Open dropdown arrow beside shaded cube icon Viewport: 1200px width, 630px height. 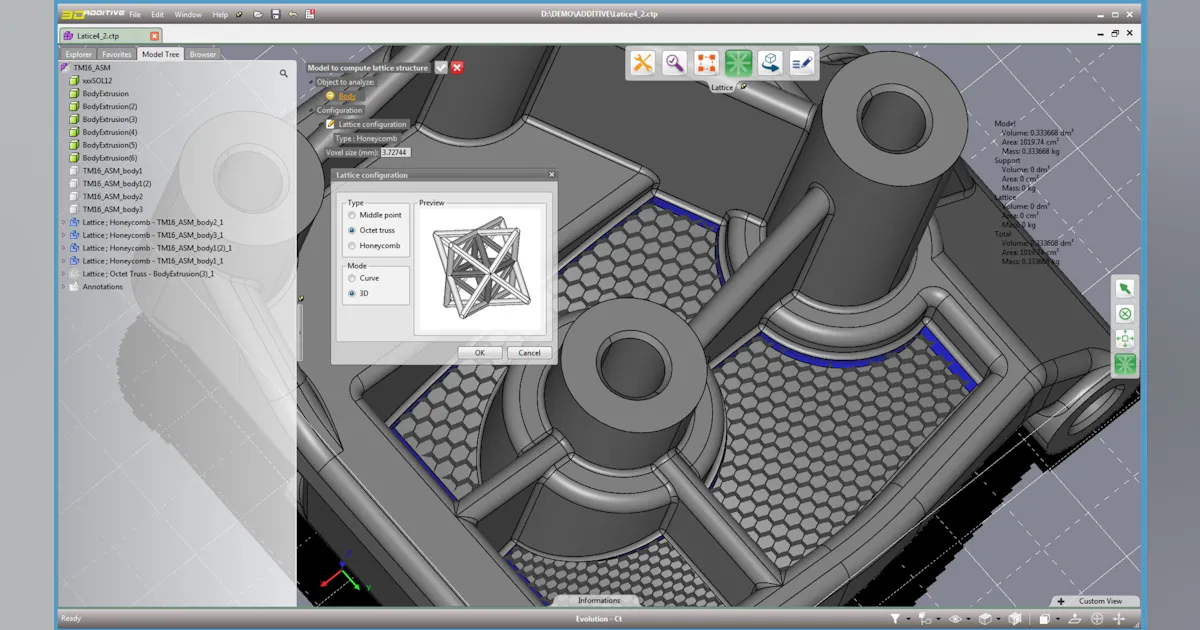coord(999,620)
